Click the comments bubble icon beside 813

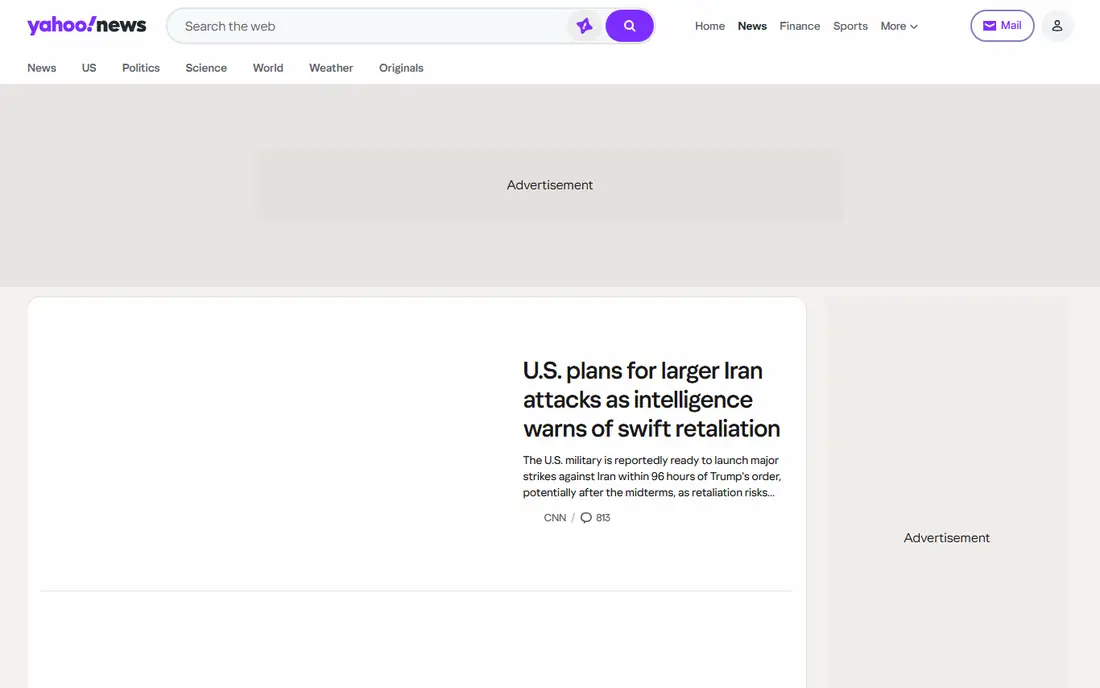coord(586,518)
